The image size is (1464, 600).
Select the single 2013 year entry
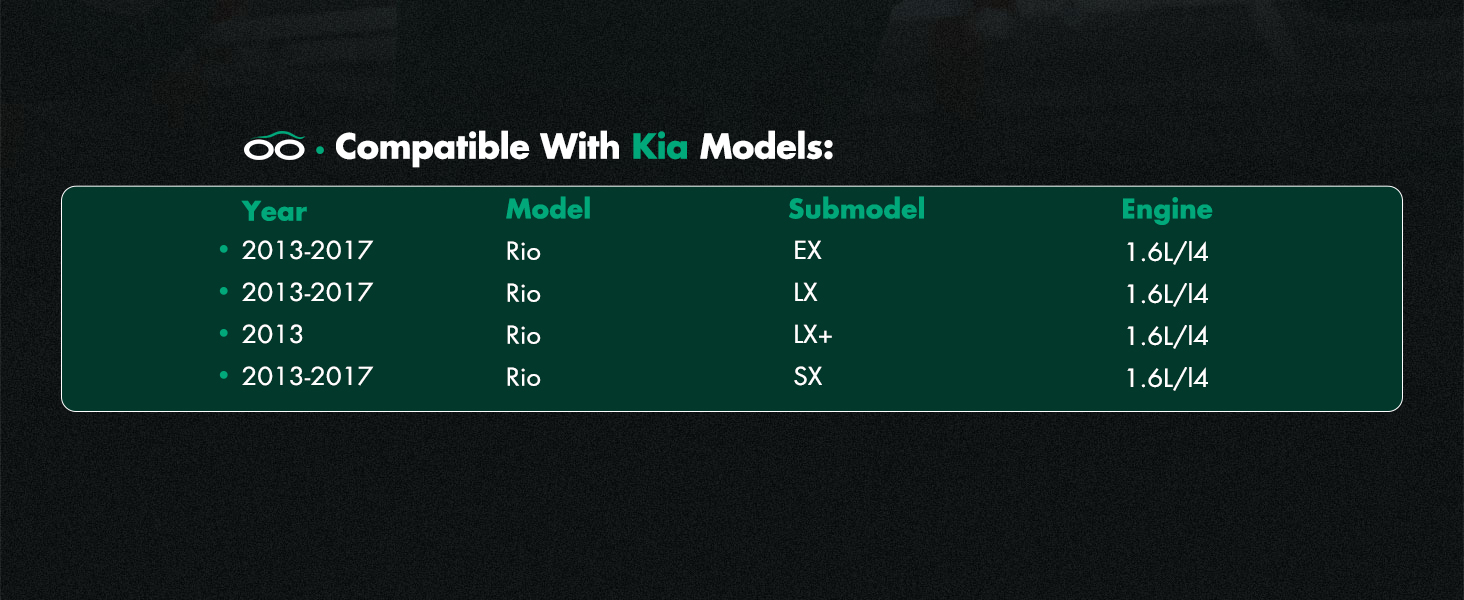272,335
